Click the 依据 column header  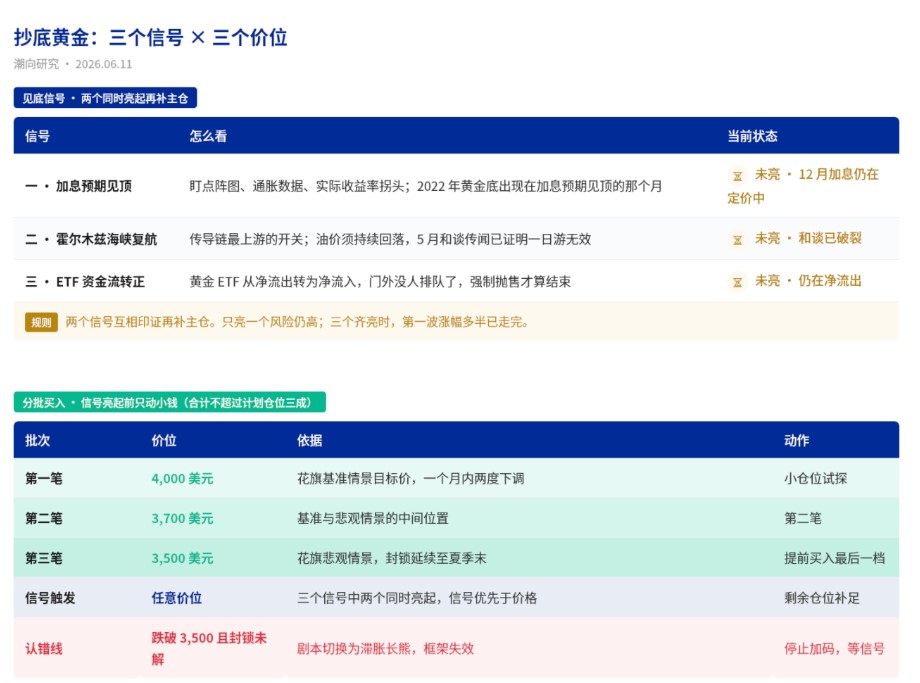point(309,441)
